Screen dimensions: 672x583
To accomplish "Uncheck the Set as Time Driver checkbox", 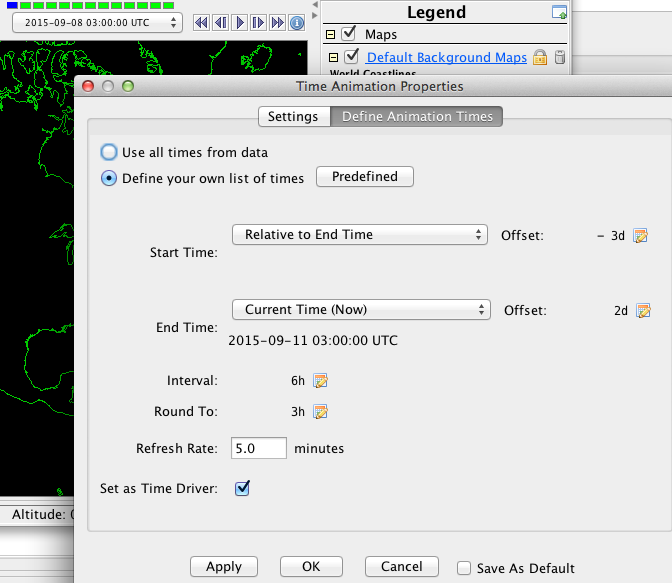I will 241,489.
